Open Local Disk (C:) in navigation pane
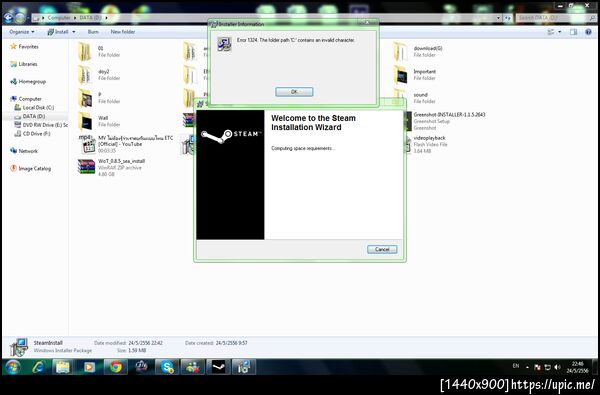600x395 pixels. coord(34,108)
